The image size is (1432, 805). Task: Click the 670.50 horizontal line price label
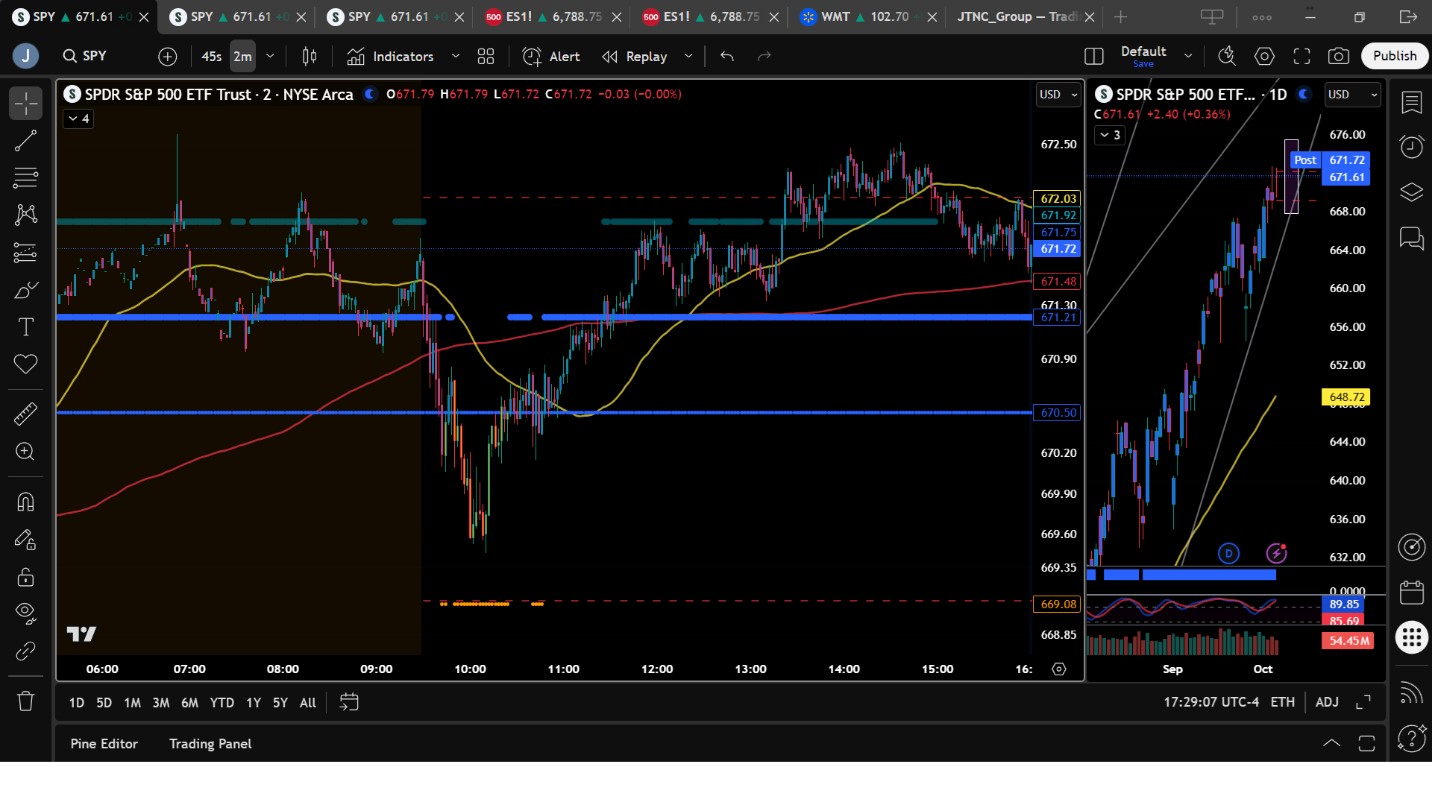[1058, 412]
